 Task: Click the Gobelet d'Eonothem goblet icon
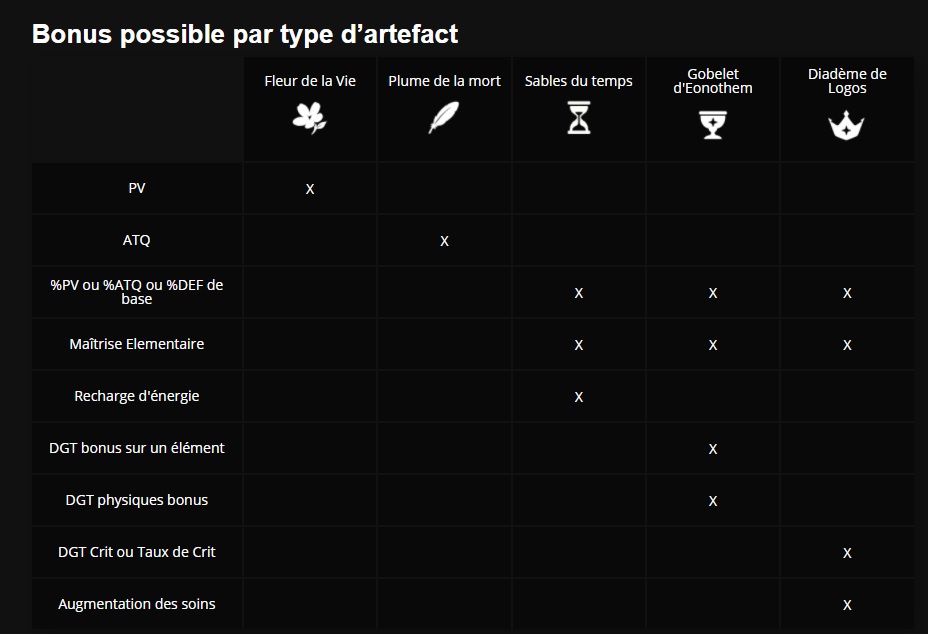[x=713, y=125]
